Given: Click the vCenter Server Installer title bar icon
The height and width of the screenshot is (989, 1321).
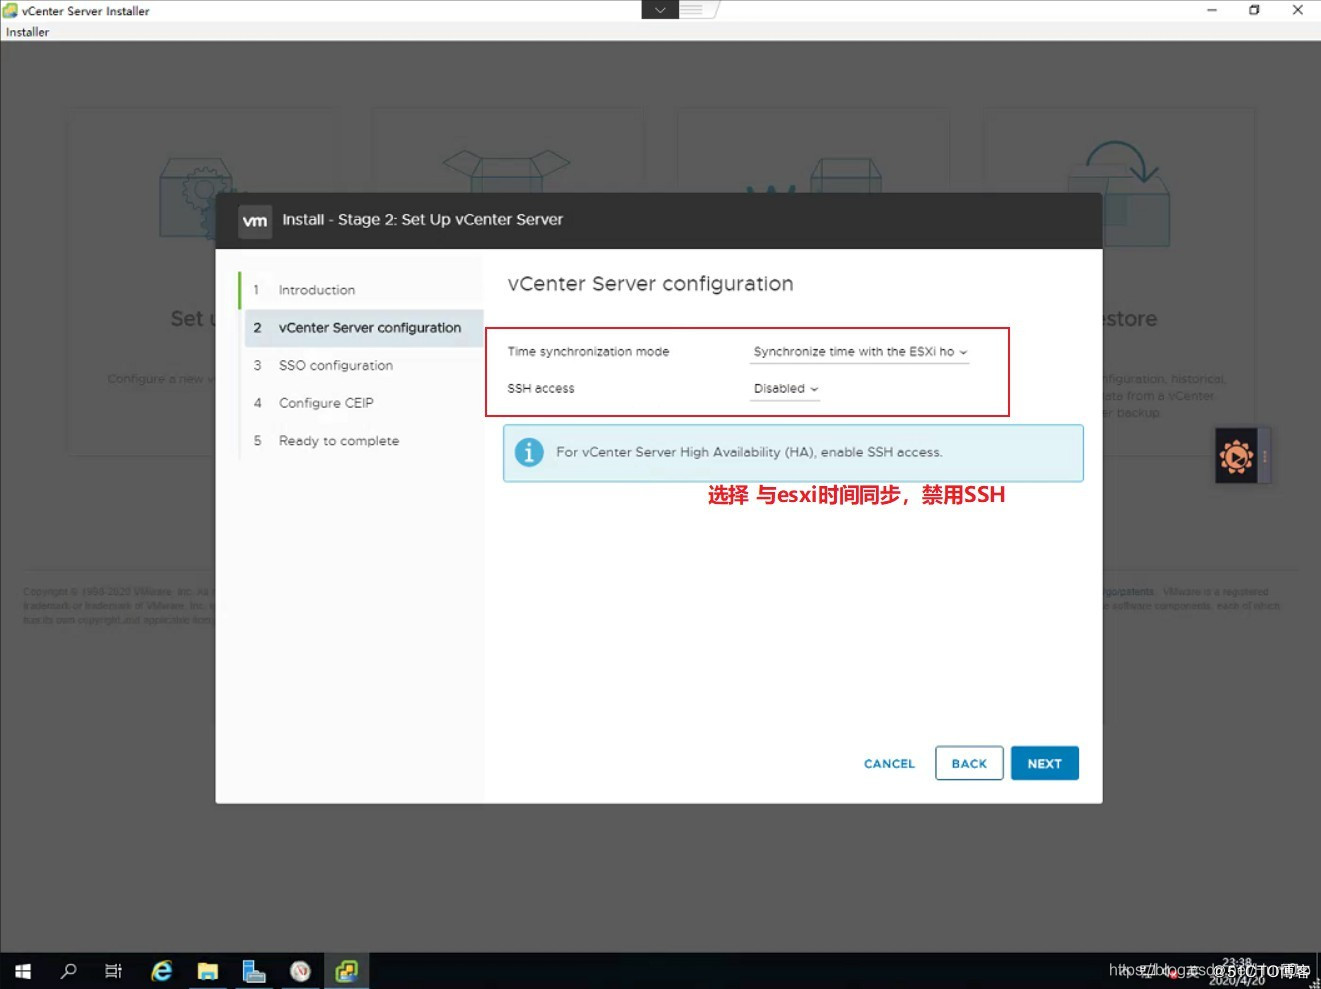Looking at the screenshot, I should click(10, 10).
